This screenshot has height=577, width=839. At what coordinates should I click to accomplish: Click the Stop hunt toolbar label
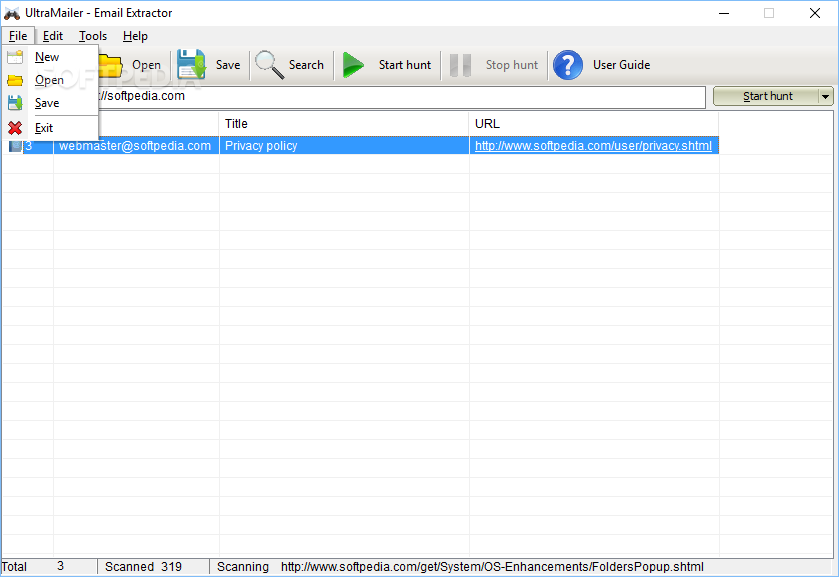tap(512, 65)
